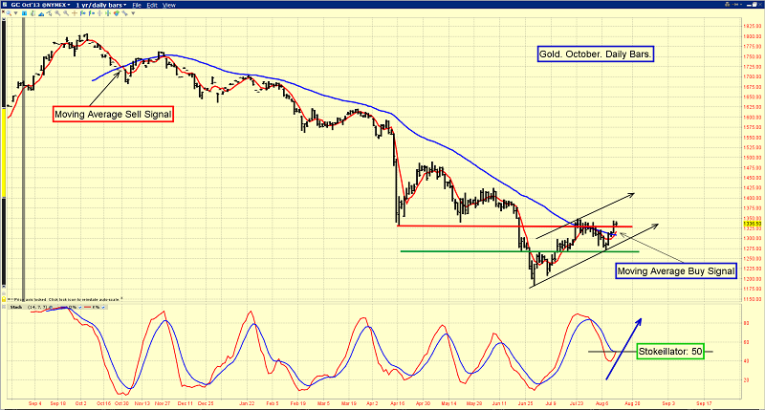Select the Moving Average Sell Signal text box
The width and height of the screenshot is (765, 410).
(112, 114)
